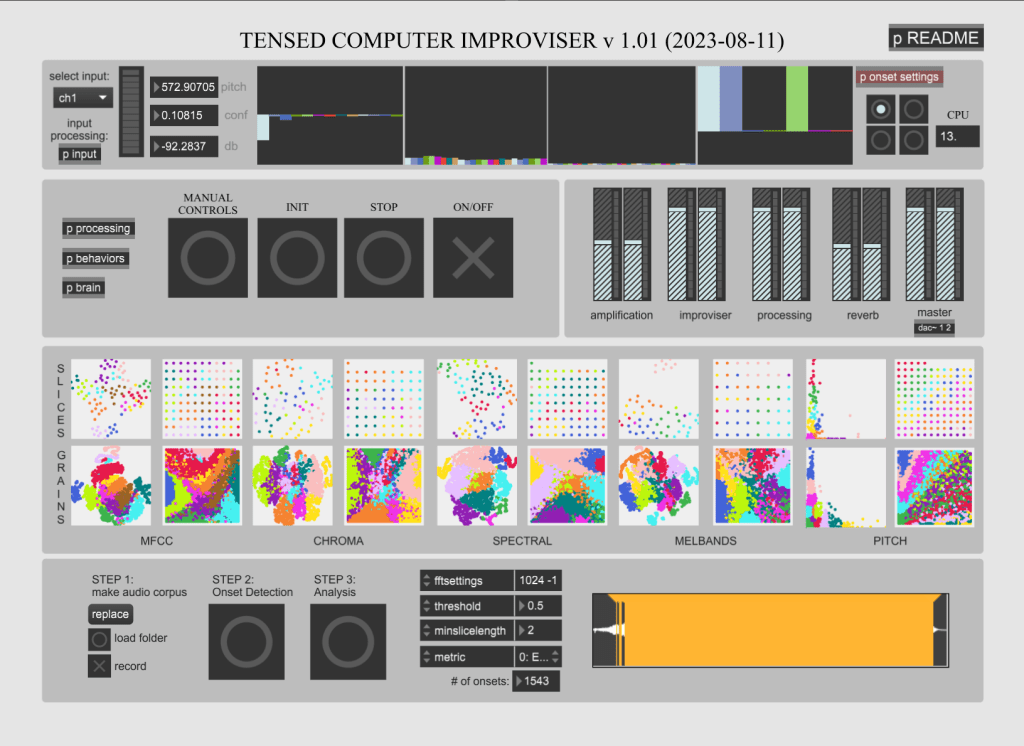
Task: Select the top-left onset radio button
Action: click(880, 109)
